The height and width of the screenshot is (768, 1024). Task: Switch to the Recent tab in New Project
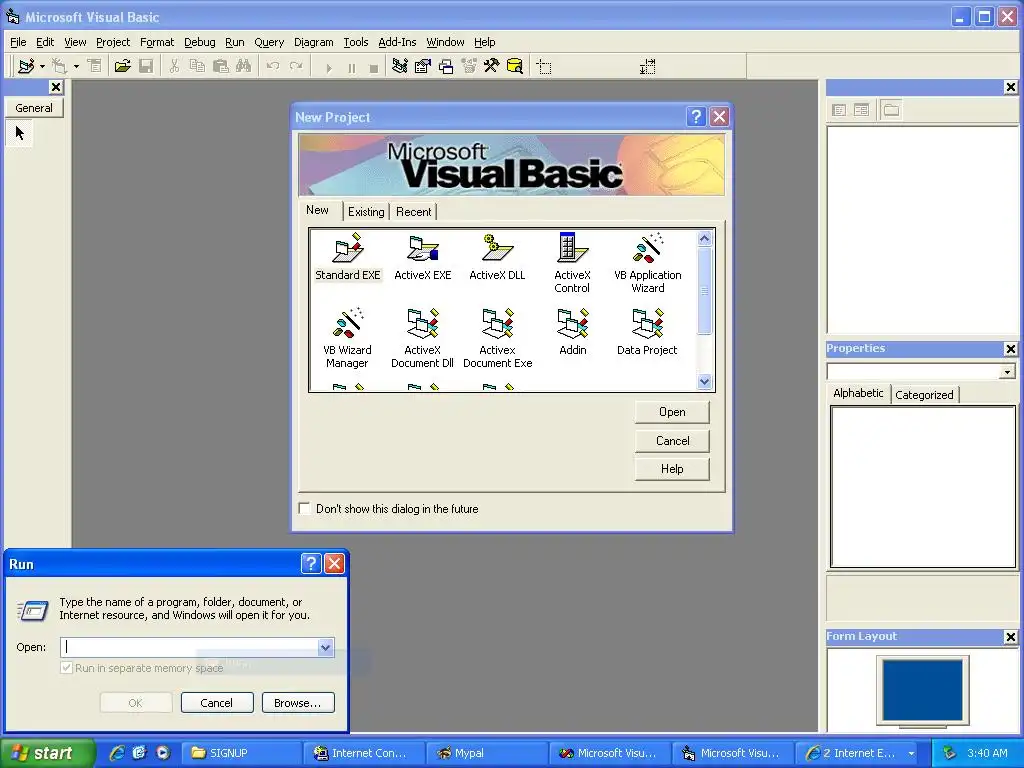click(413, 212)
